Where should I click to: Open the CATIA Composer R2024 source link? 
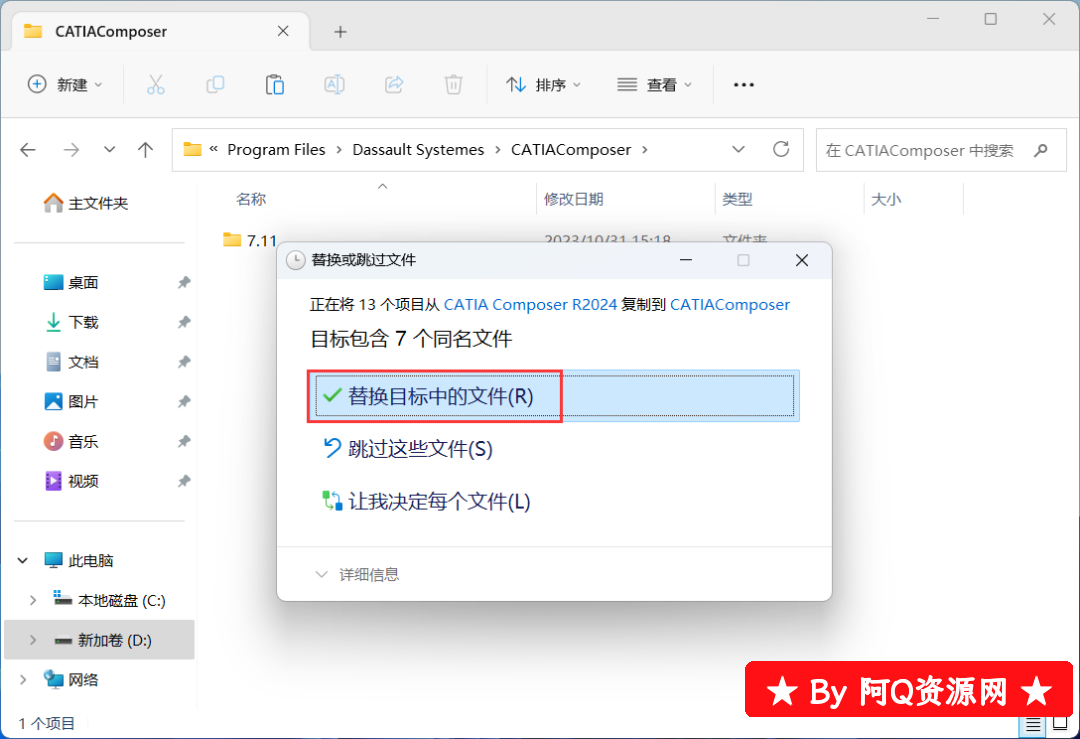point(530,304)
